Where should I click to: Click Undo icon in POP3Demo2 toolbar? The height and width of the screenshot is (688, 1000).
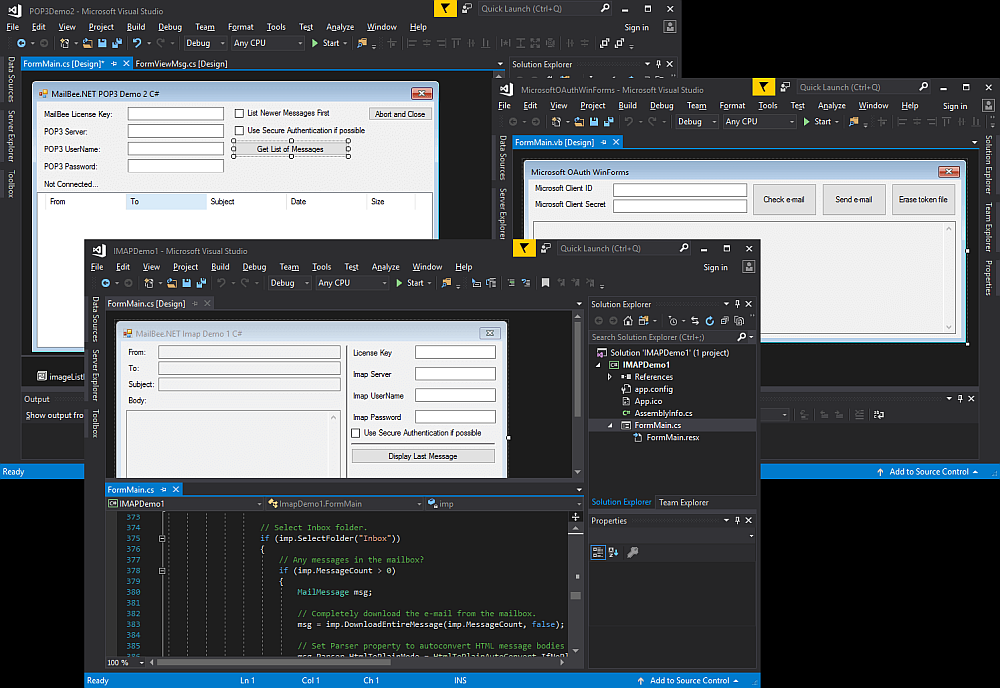(137, 43)
